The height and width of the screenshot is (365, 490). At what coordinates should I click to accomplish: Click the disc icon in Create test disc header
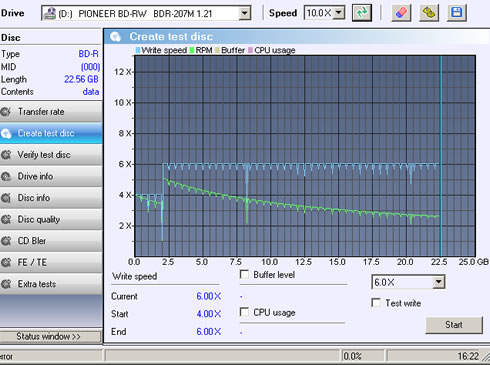point(115,37)
